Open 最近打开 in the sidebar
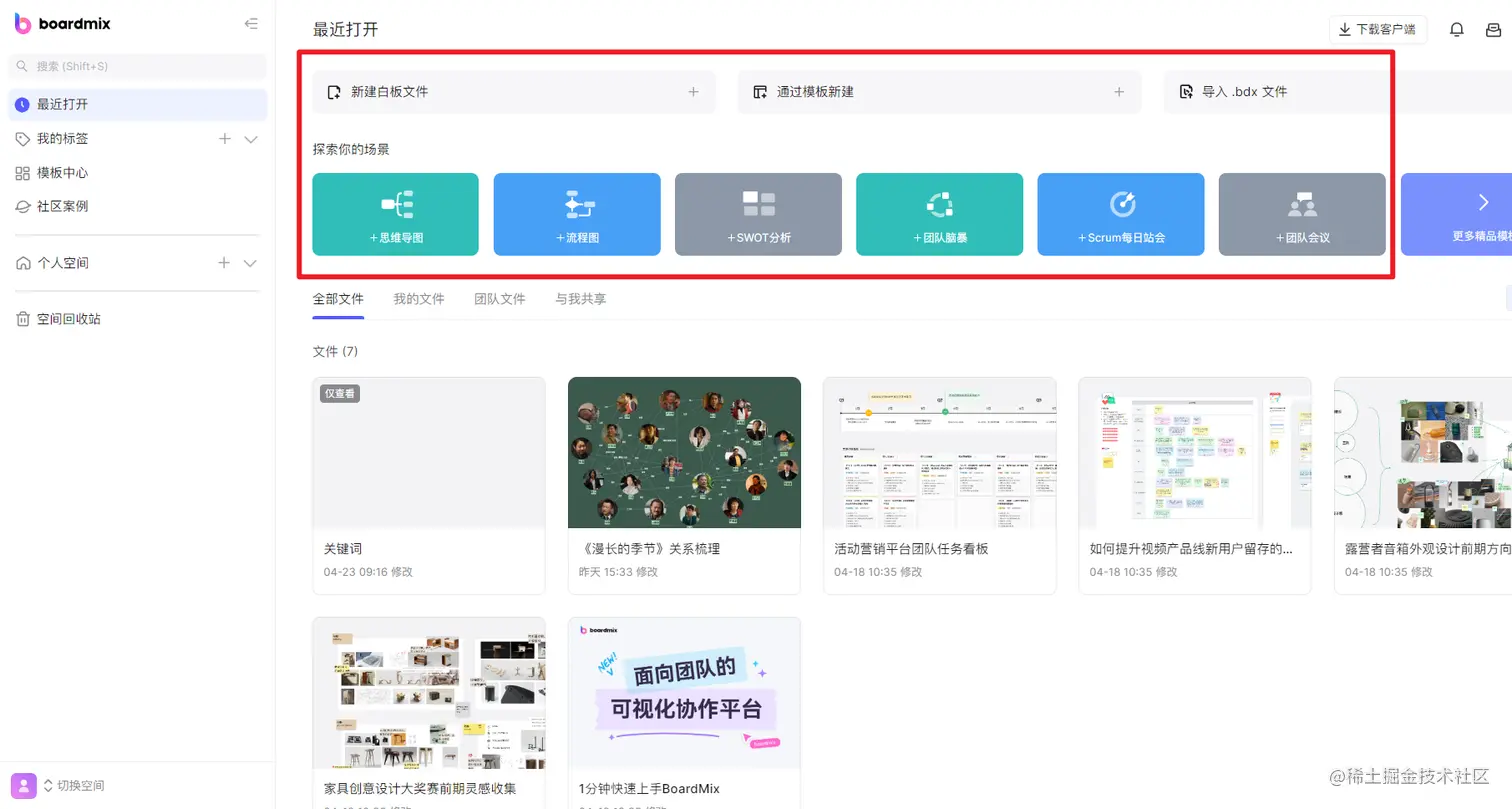Screen dimensions: 1512x809 click(x=138, y=104)
